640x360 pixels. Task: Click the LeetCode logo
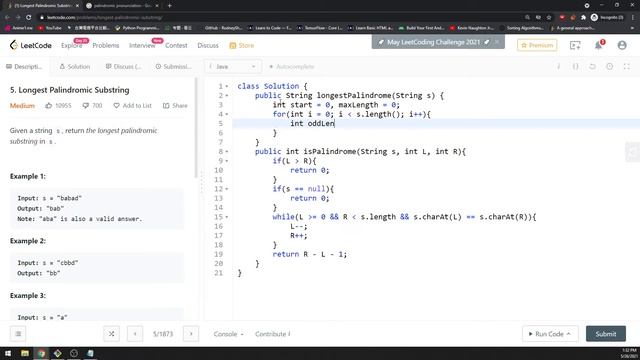point(31,45)
